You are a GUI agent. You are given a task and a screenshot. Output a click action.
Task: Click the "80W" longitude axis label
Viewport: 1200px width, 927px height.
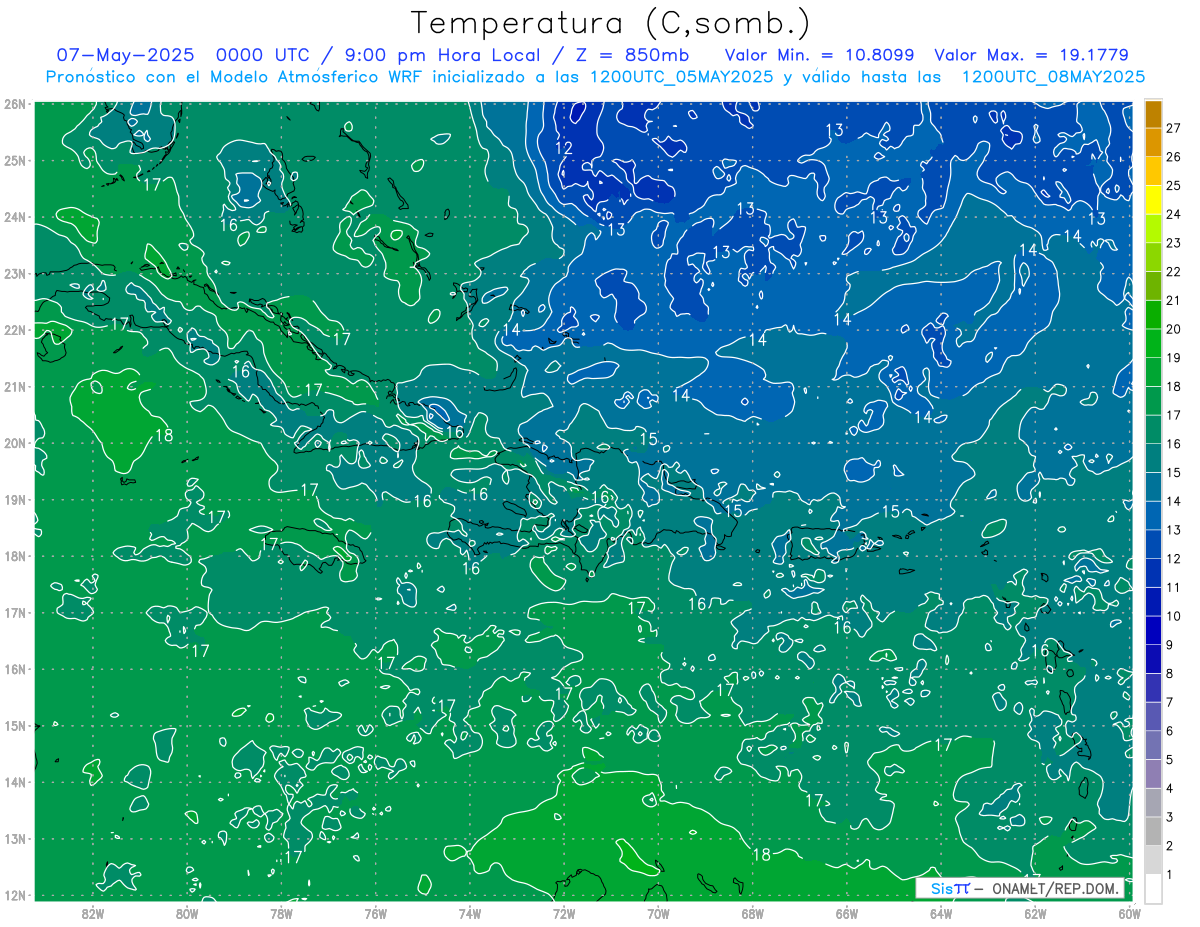tap(187, 912)
